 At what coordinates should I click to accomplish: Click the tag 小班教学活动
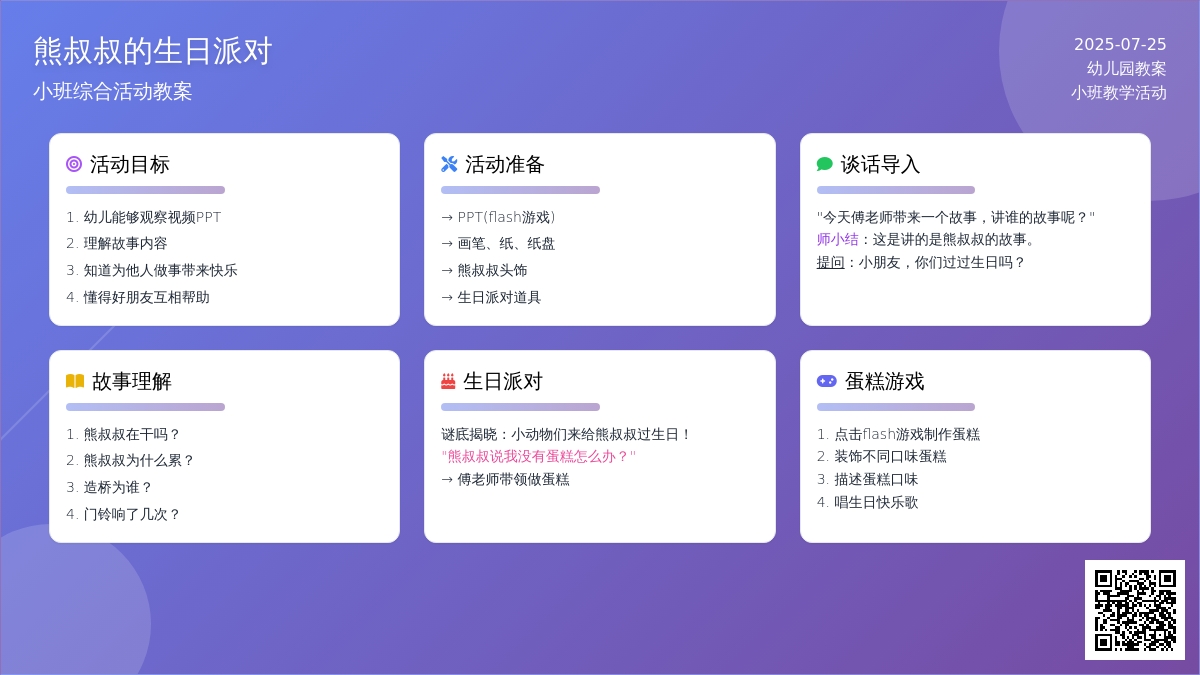1119,92
